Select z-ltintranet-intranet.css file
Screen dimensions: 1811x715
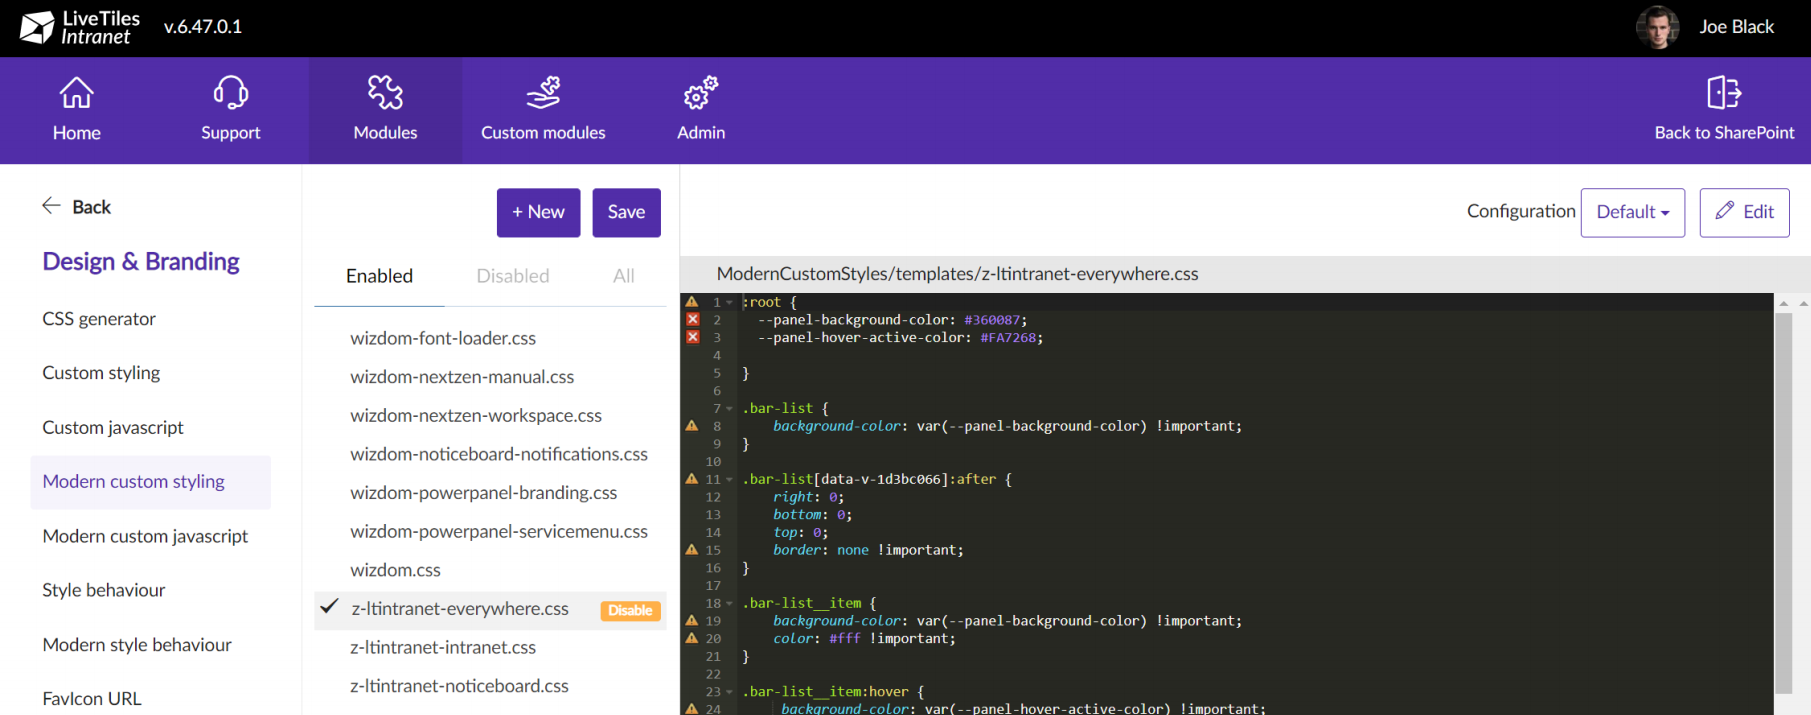click(x=443, y=647)
